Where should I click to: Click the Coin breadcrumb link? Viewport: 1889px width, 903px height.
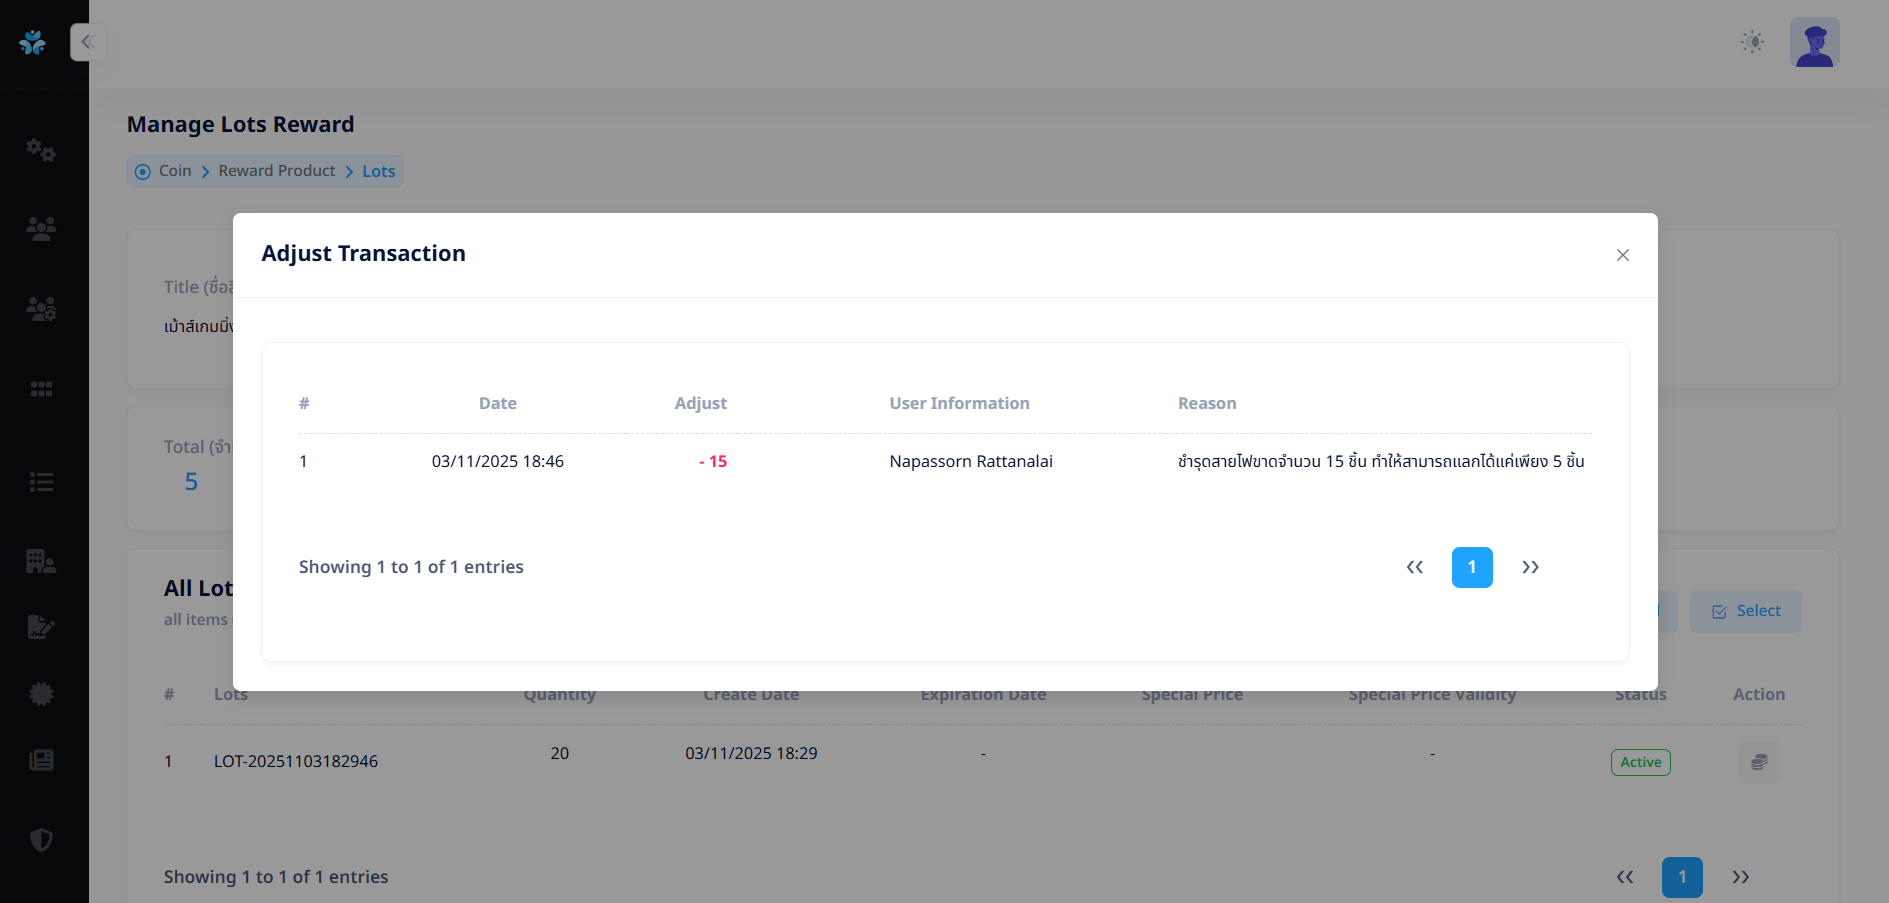point(175,171)
